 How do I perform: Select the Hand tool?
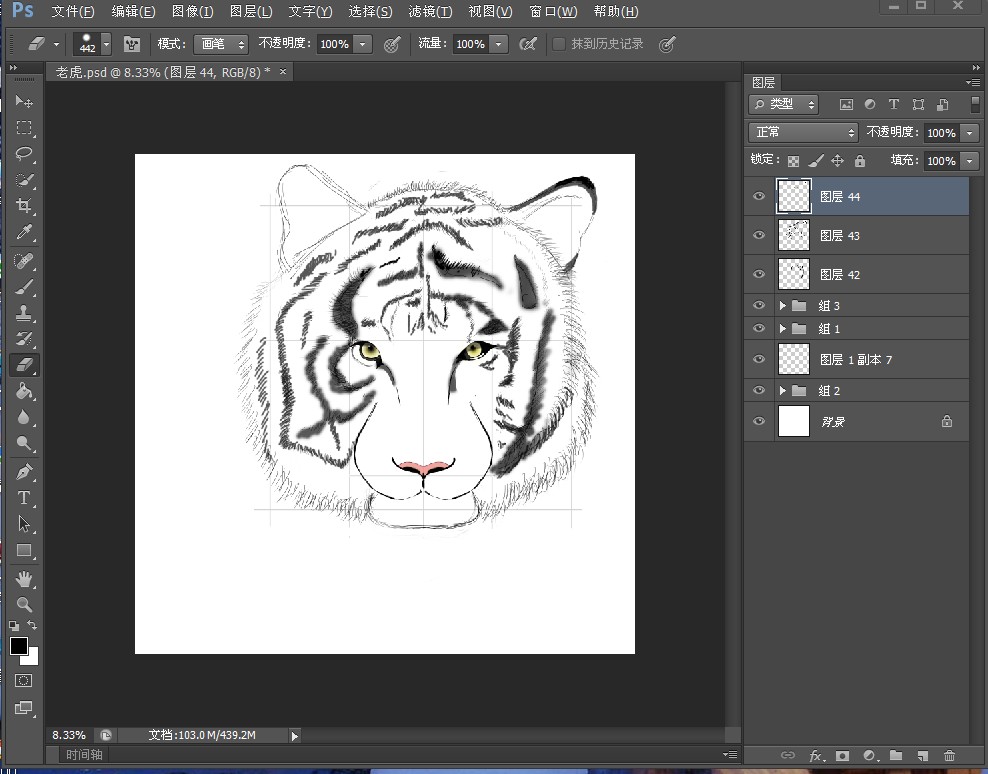pyautogui.click(x=24, y=579)
